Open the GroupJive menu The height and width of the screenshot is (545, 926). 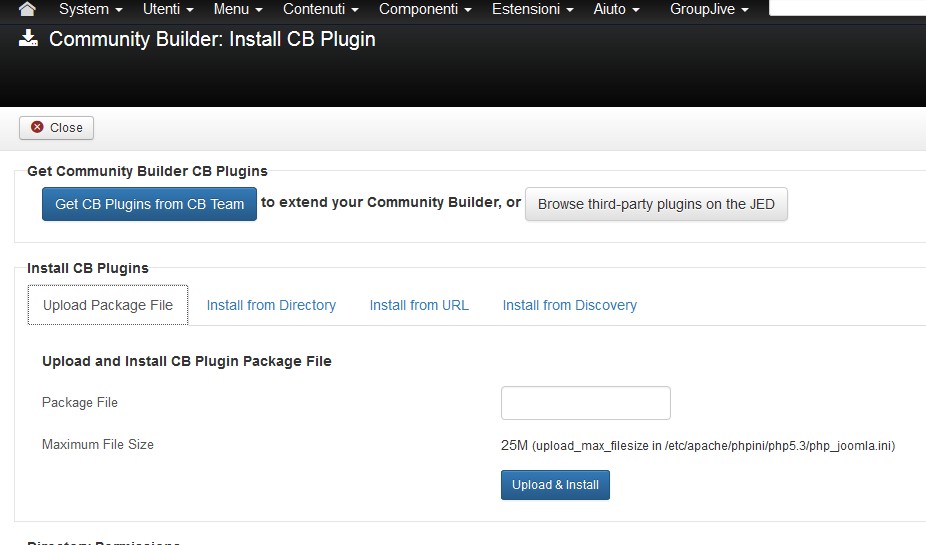[x=709, y=9]
